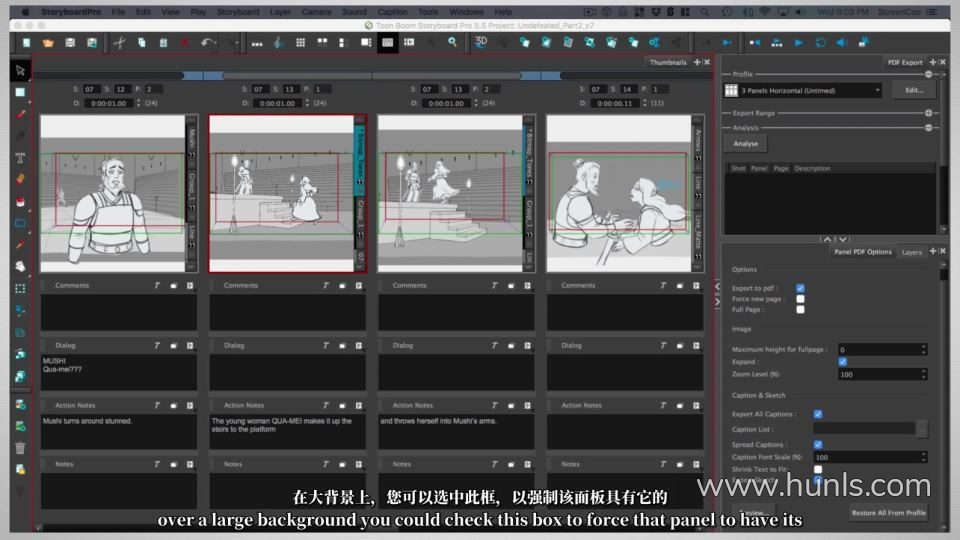Viewport: 960px width, 540px height.
Task: Toggle the Loop playback icon
Action: pos(820,42)
